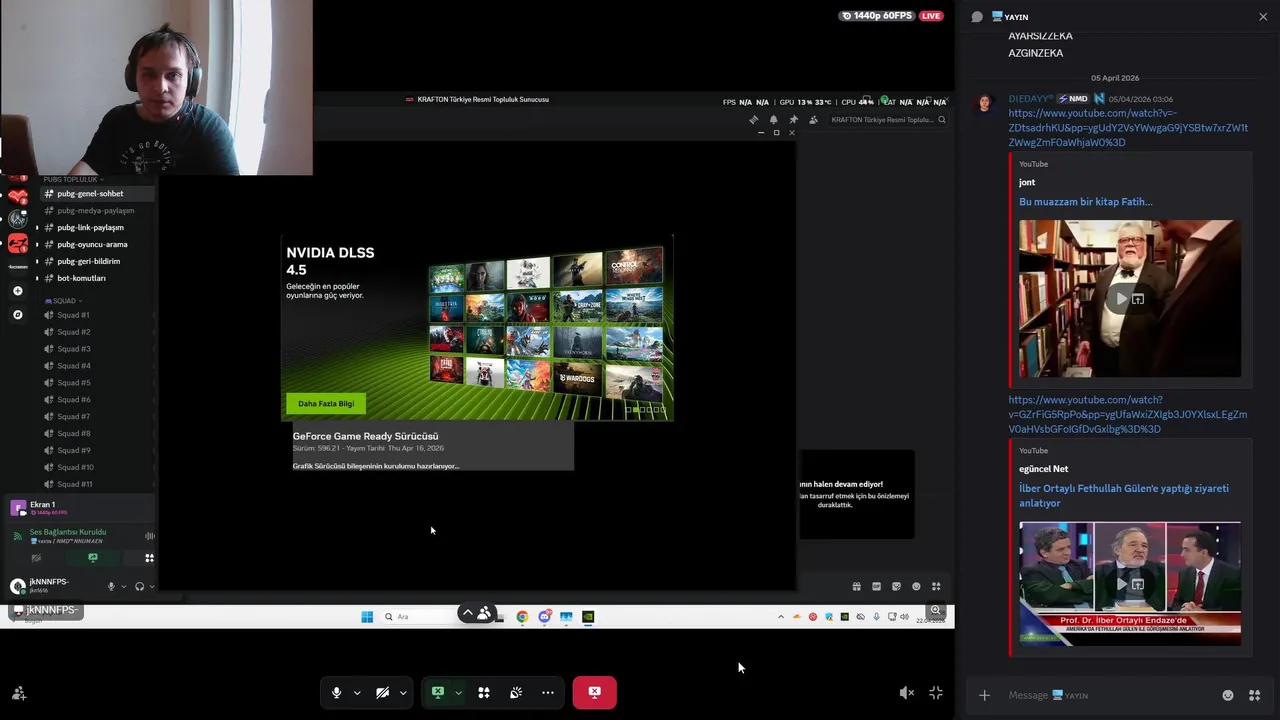The width and height of the screenshot is (1280, 720).
Task: Toggle small camera icon in voice panel
Action: [x=37, y=558]
